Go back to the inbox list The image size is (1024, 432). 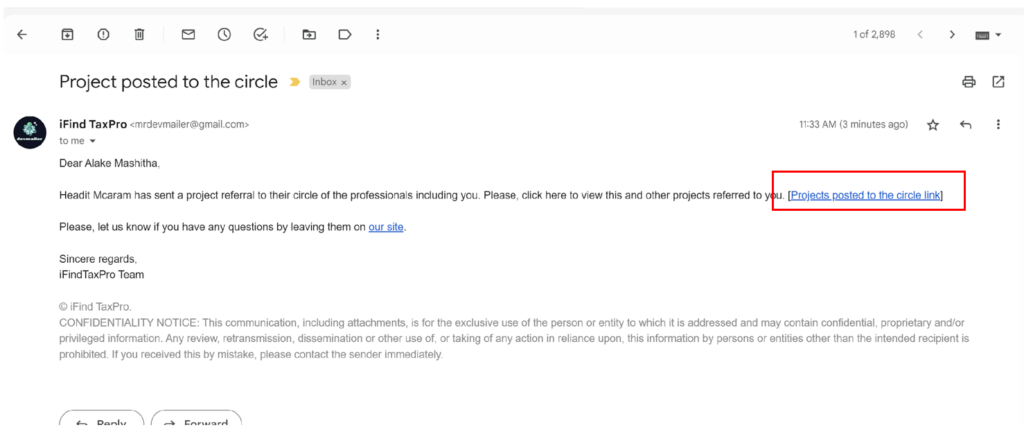tap(22, 34)
